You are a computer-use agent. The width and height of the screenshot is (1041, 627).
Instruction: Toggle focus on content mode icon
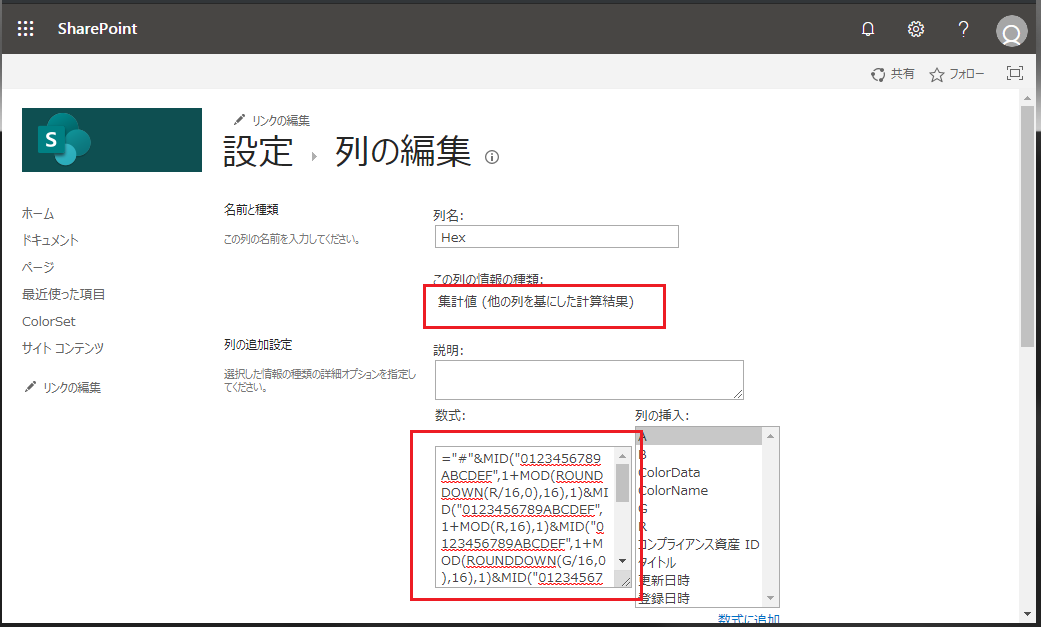pos(1014,73)
